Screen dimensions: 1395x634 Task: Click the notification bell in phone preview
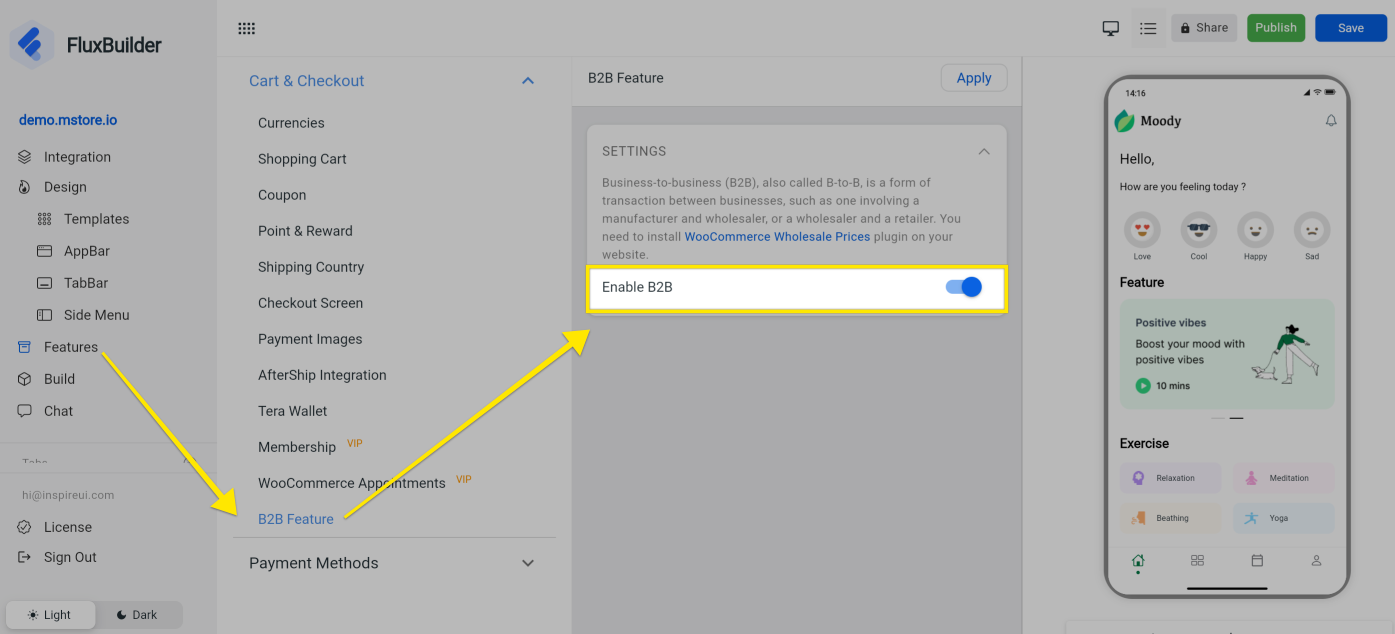1331,121
